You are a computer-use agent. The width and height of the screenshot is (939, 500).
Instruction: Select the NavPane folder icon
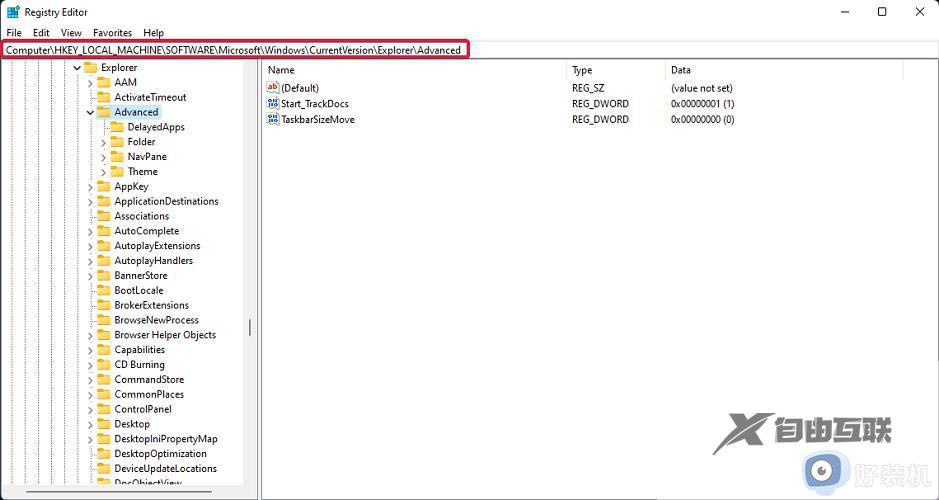[117, 157]
